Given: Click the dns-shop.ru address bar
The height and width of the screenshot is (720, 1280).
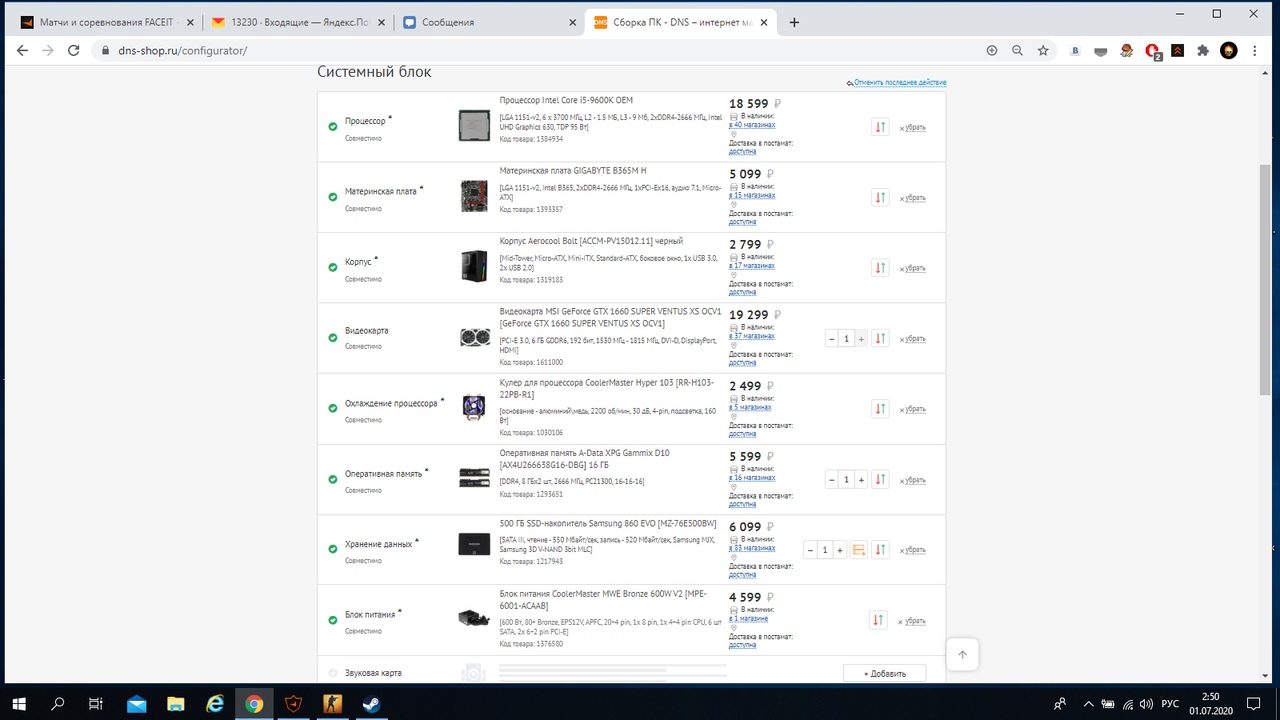Looking at the screenshot, I should [x=540, y=50].
